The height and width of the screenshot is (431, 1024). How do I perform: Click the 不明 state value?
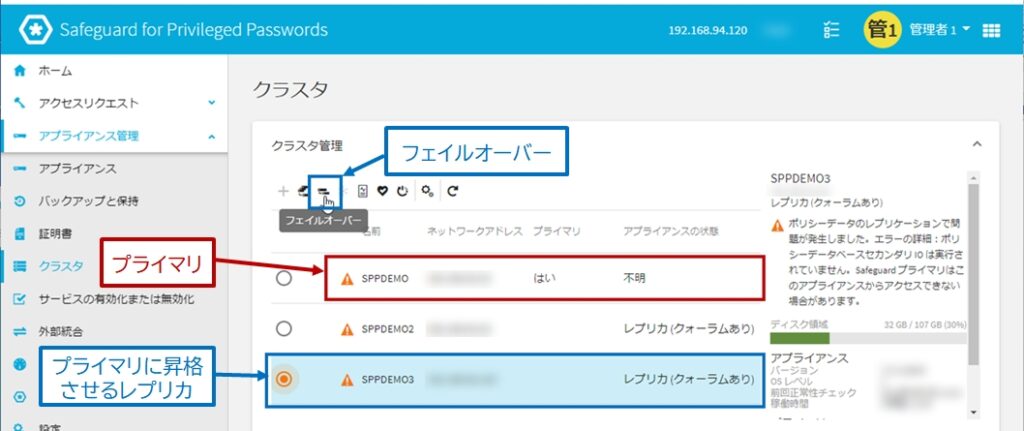pyautogui.click(x=634, y=279)
